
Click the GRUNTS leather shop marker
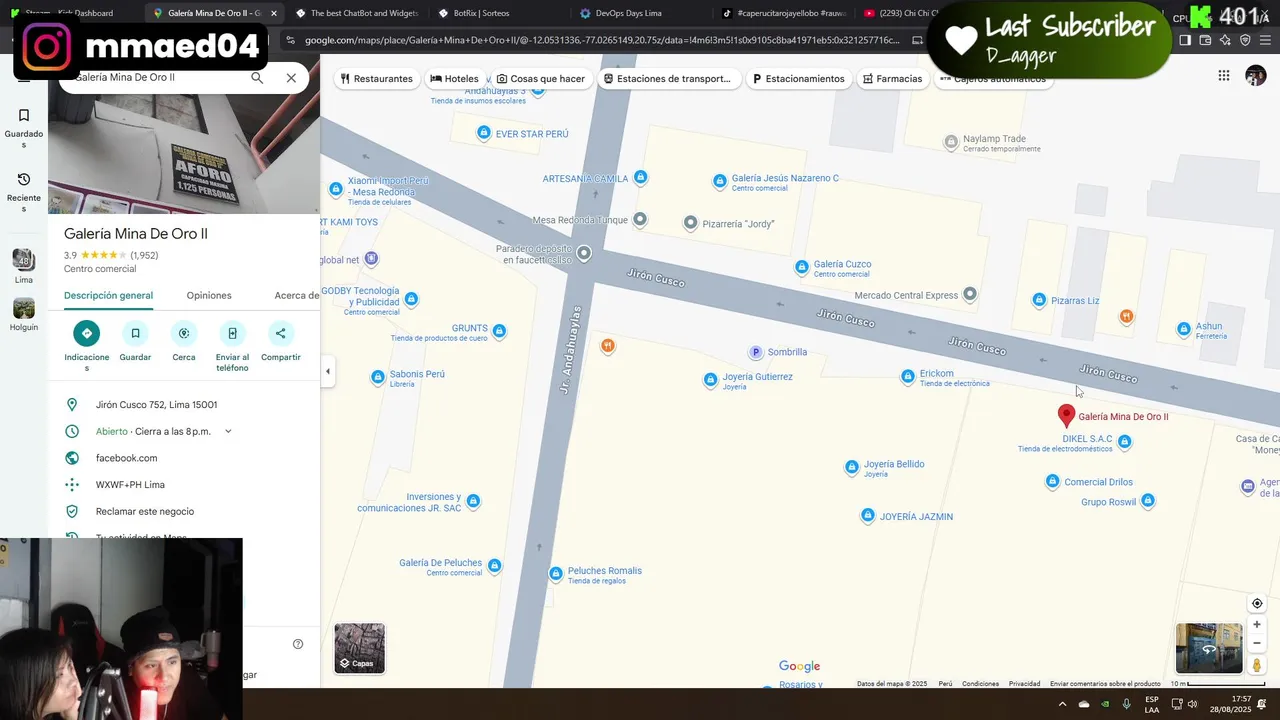[x=499, y=331]
